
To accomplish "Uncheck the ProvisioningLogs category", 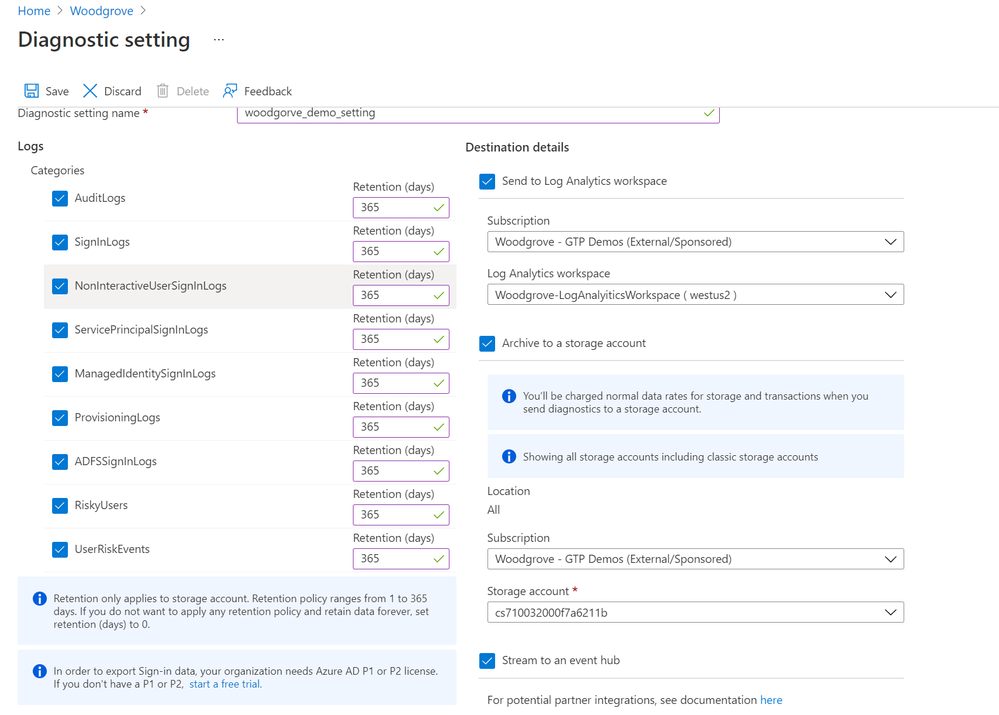I will tap(60, 417).
